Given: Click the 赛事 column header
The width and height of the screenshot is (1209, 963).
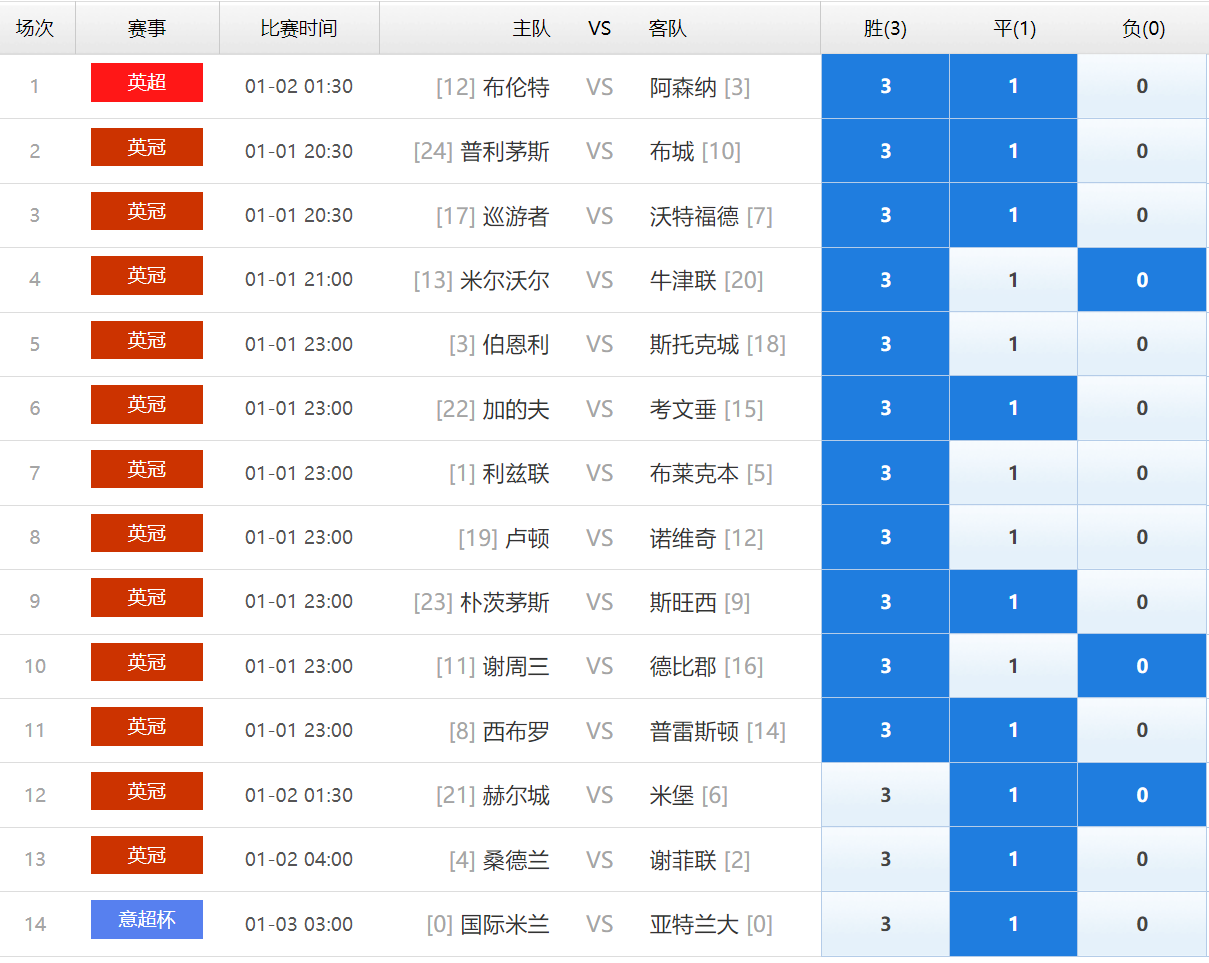Looking at the screenshot, I should tap(147, 28).
